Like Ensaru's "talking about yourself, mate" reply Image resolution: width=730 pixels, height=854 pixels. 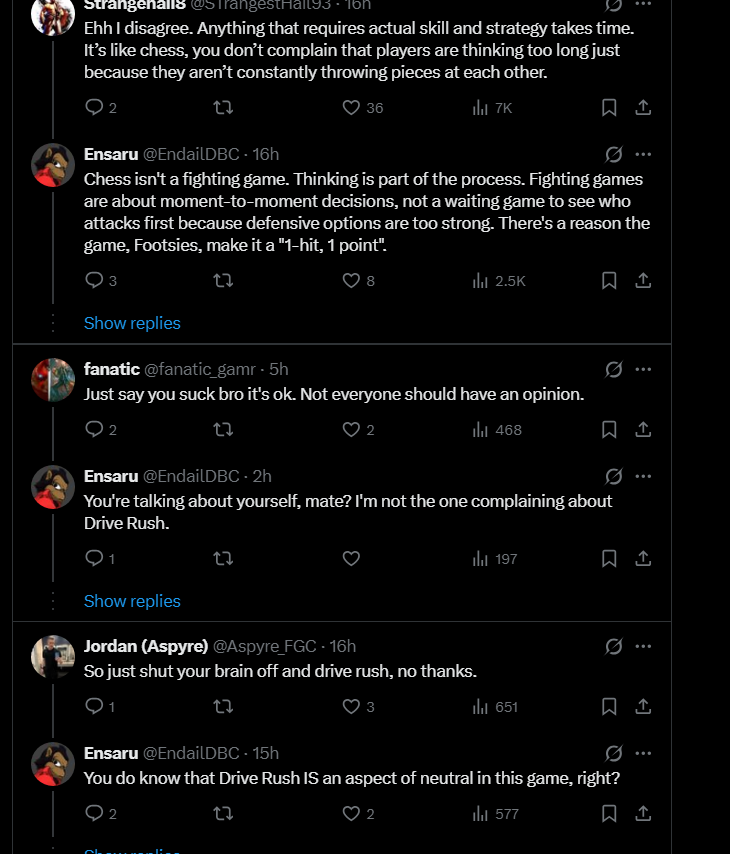point(351,558)
